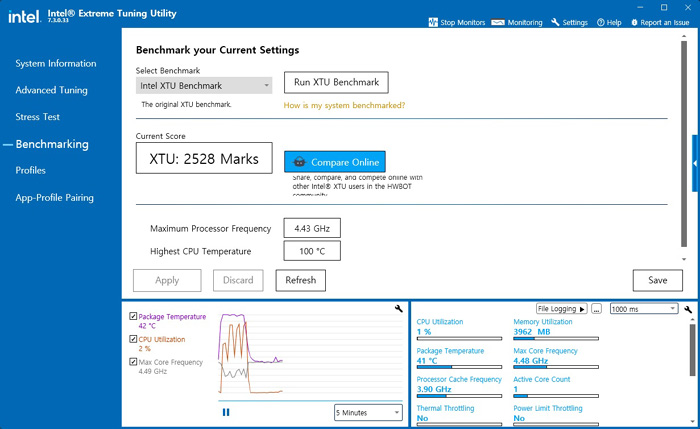
Task: Toggle CPU Utilization graph checkbox
Action: tap(133, 339)
